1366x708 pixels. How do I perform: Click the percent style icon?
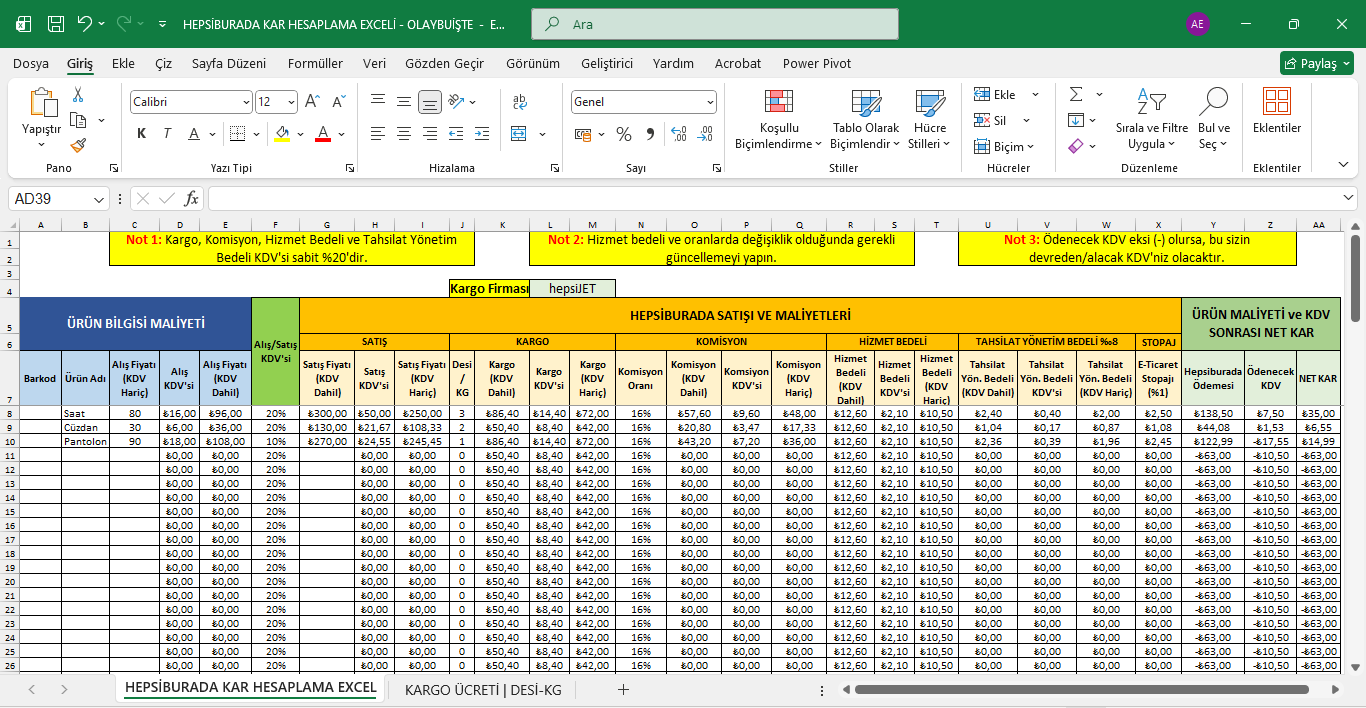[x=624, y=134]
